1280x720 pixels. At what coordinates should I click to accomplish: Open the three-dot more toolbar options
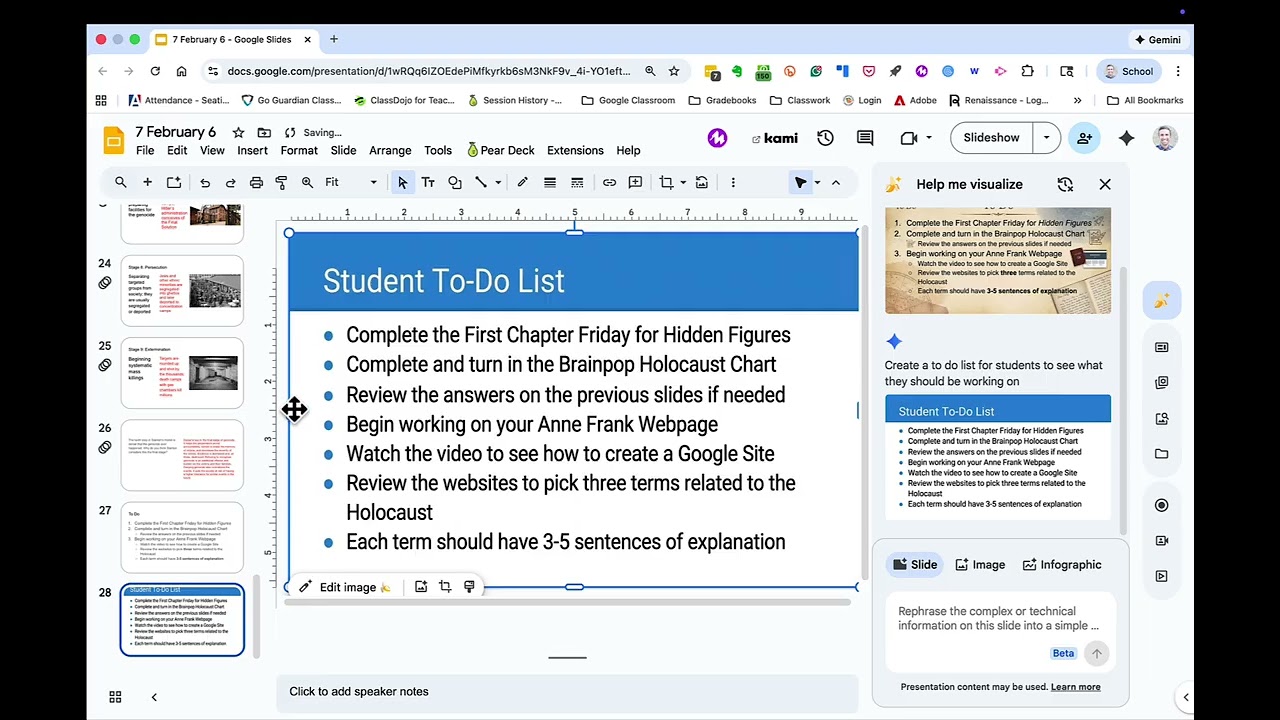(x=733, y=182)
